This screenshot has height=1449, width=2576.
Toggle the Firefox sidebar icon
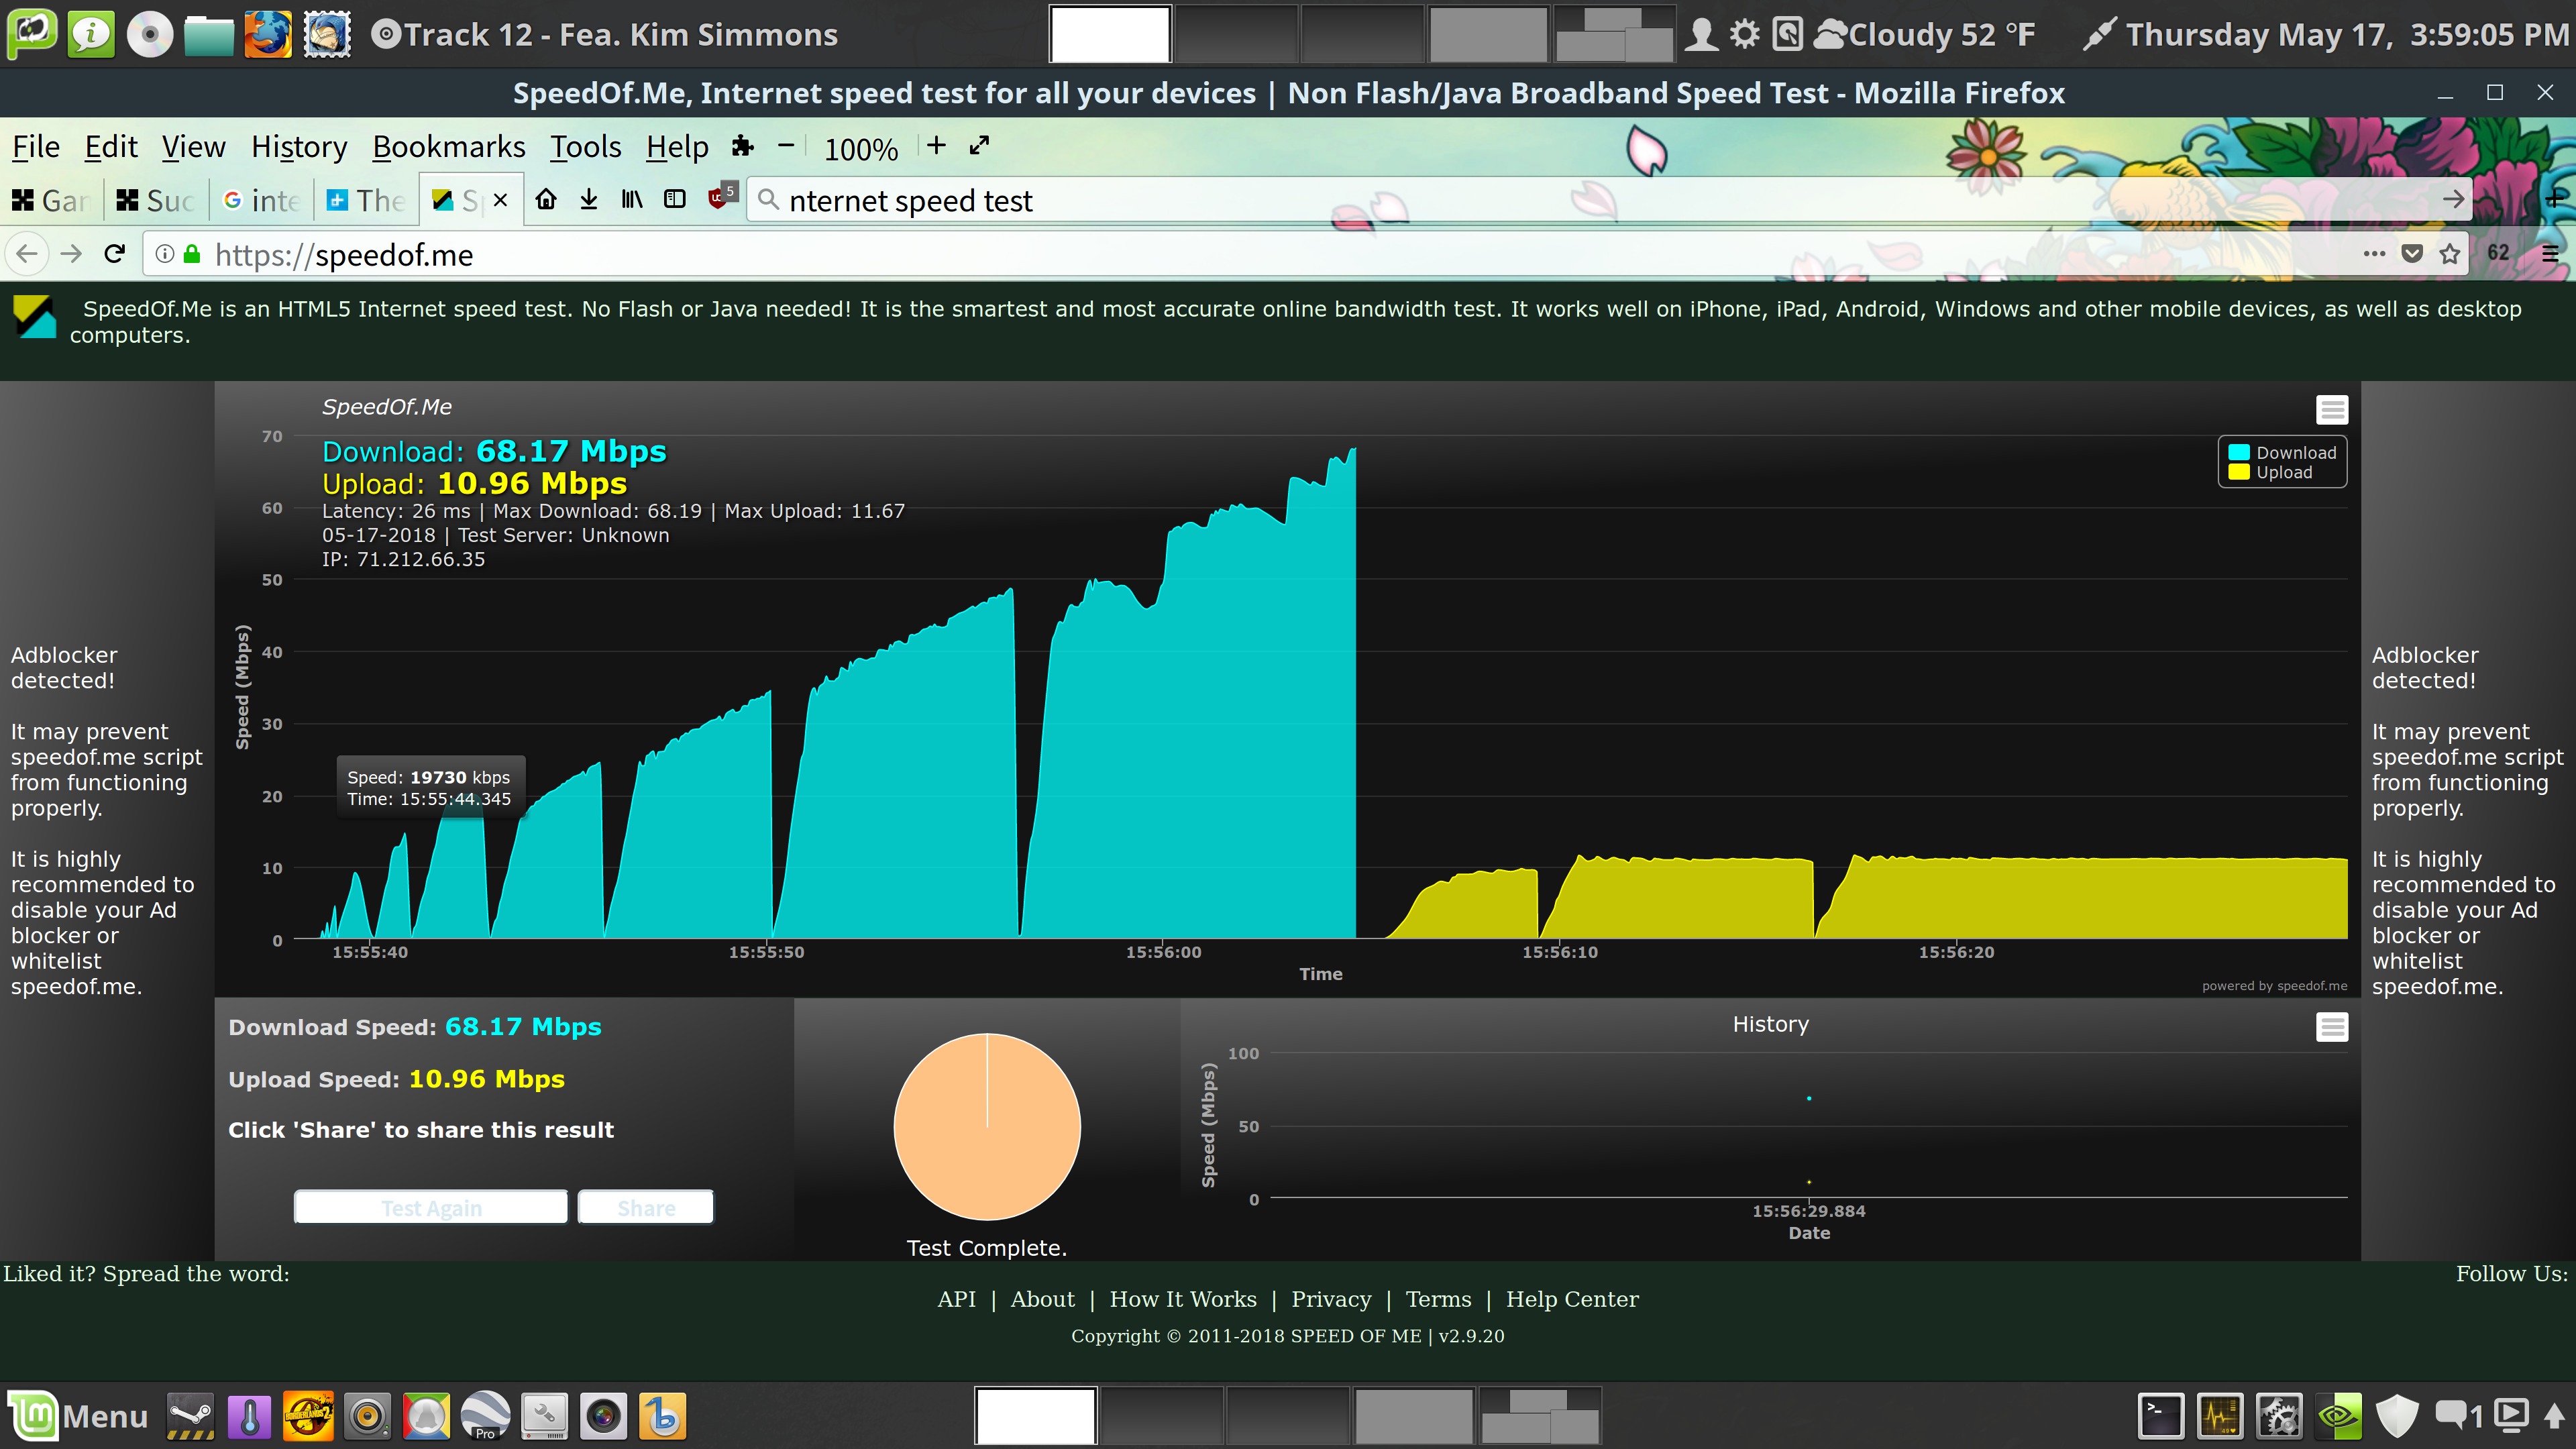point(675,199)
